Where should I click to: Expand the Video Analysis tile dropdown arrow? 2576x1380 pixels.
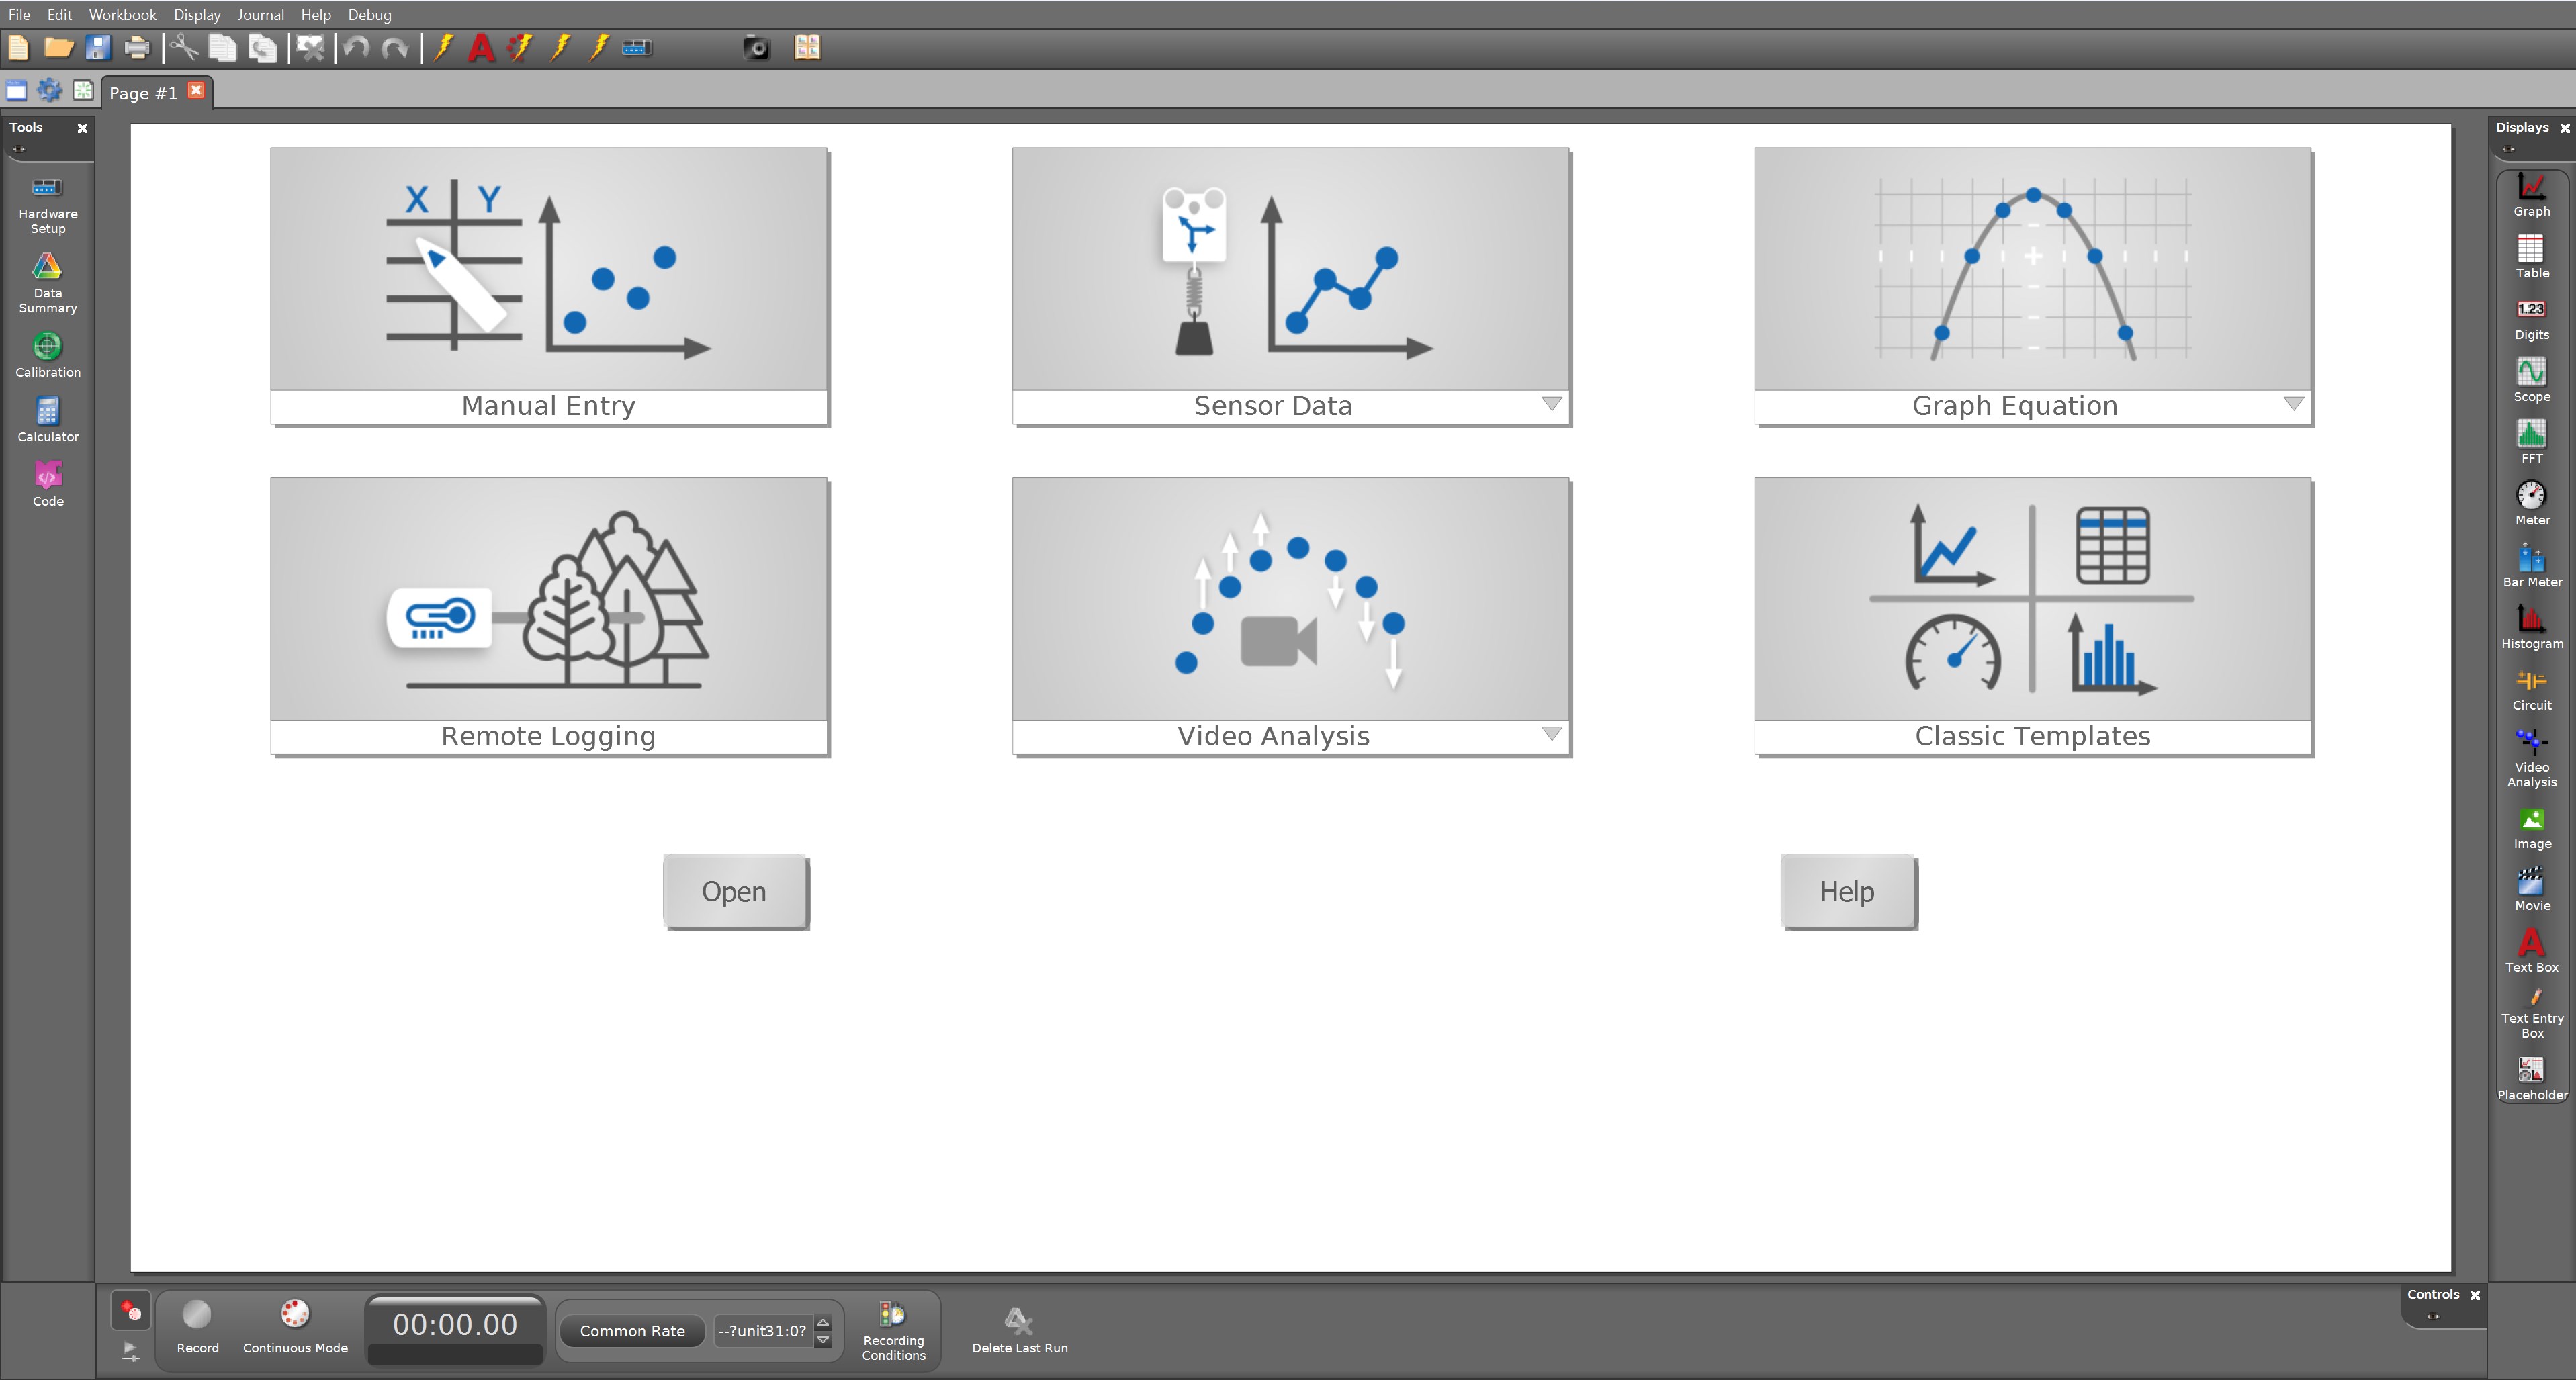(1551, 734)
